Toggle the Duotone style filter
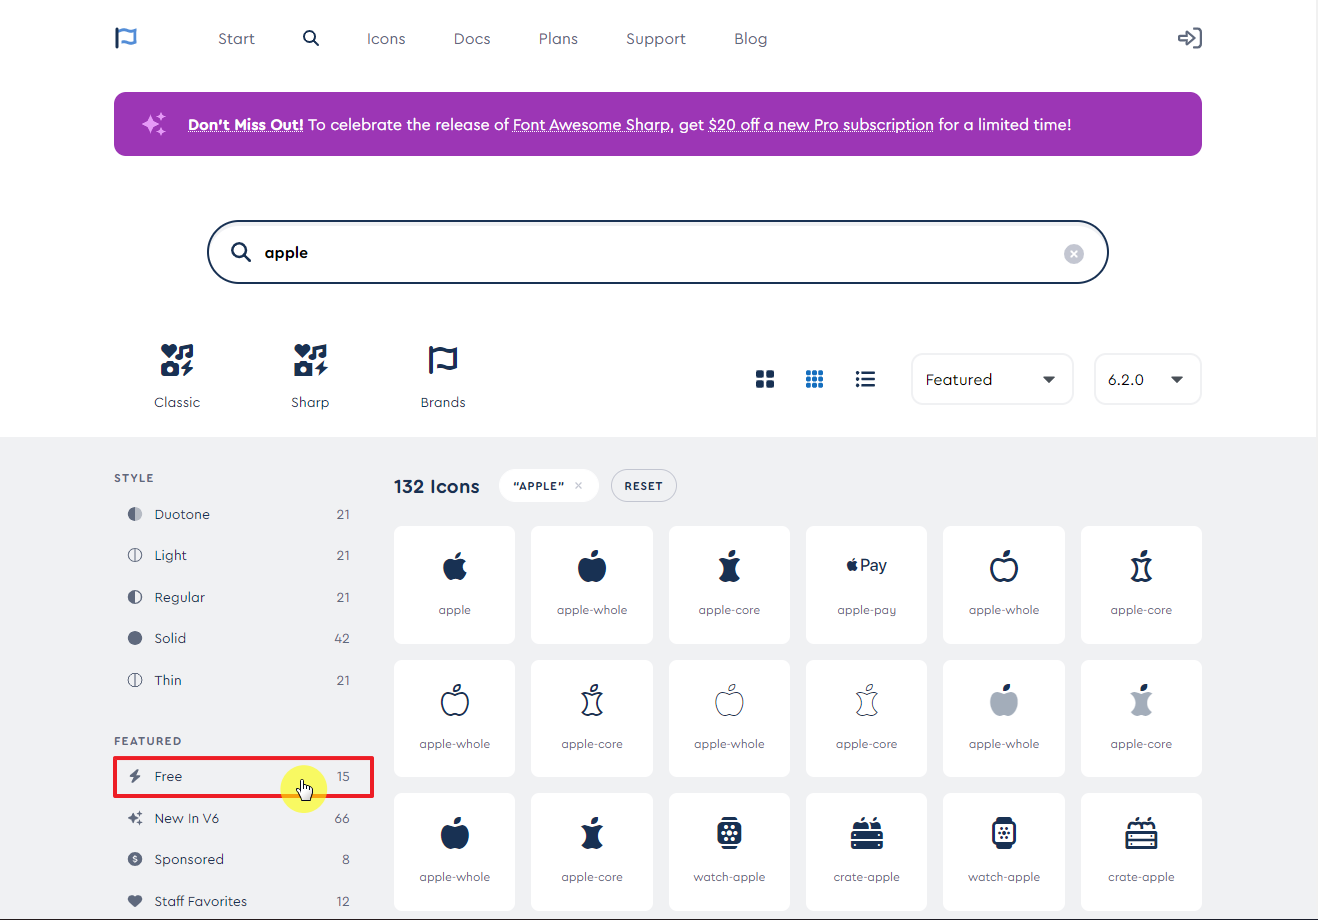 238,514
